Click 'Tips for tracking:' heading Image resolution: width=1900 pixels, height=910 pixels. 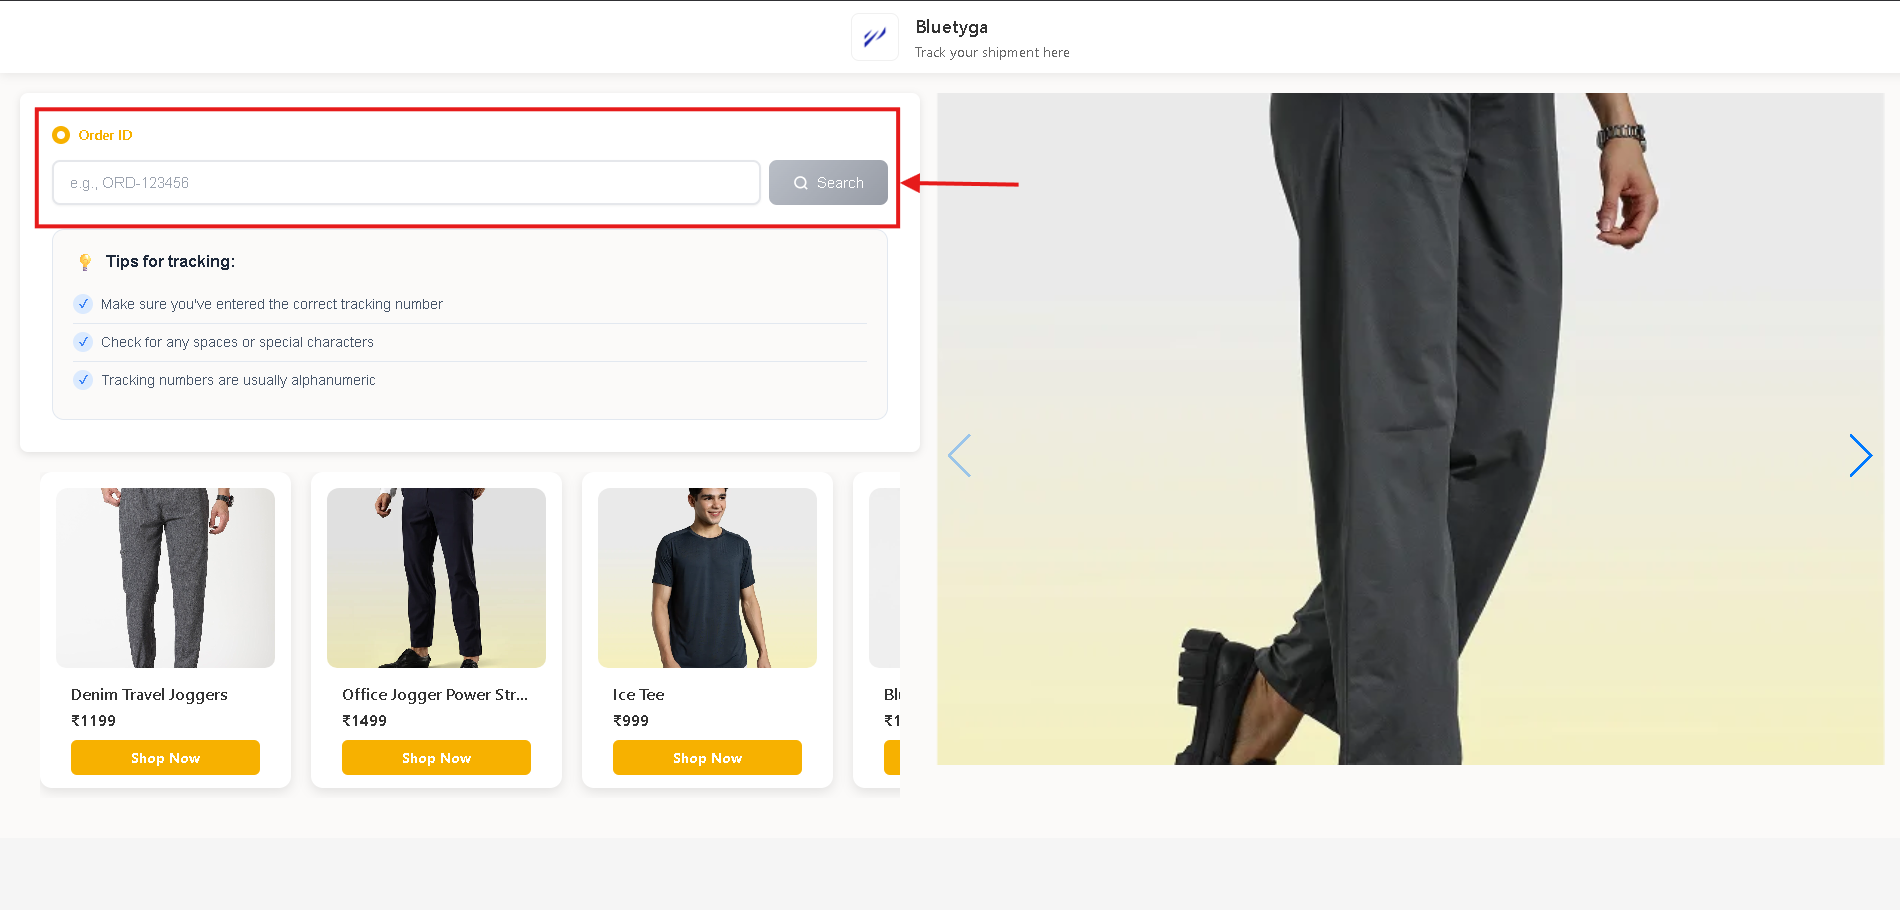pos(170,262)
